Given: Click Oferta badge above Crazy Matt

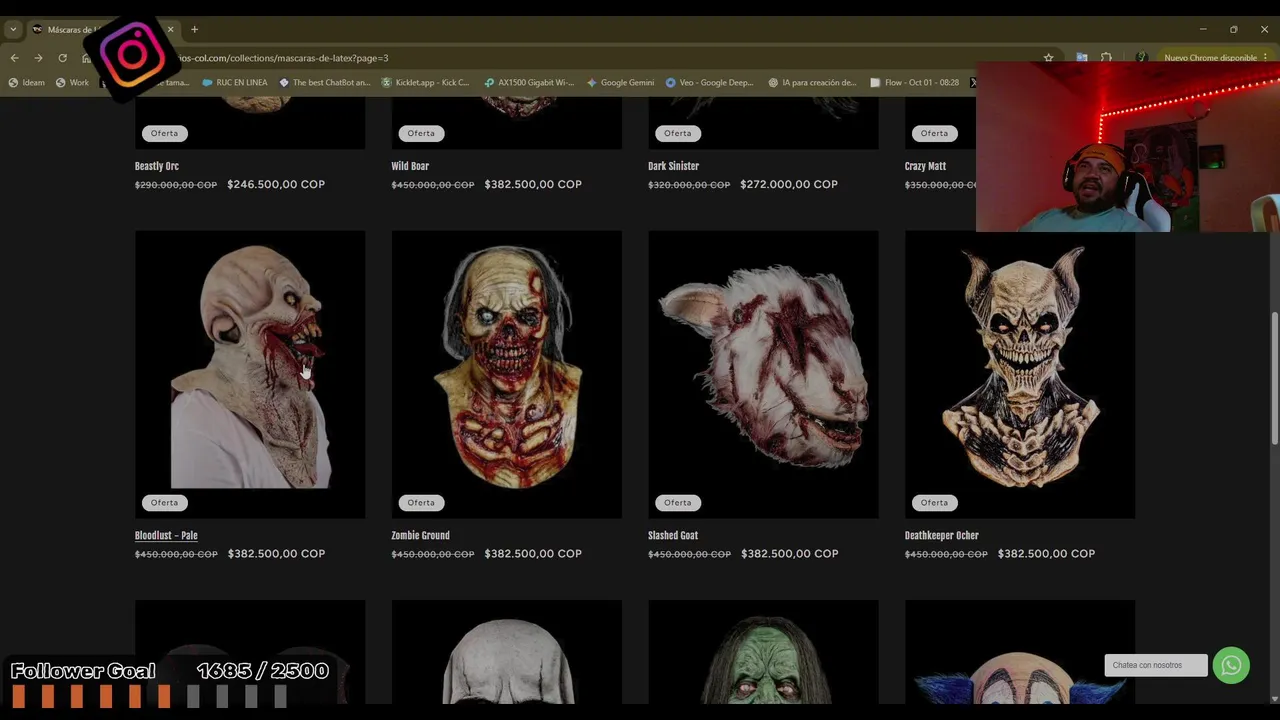Looking at the screenshot, I should (934, 133).
